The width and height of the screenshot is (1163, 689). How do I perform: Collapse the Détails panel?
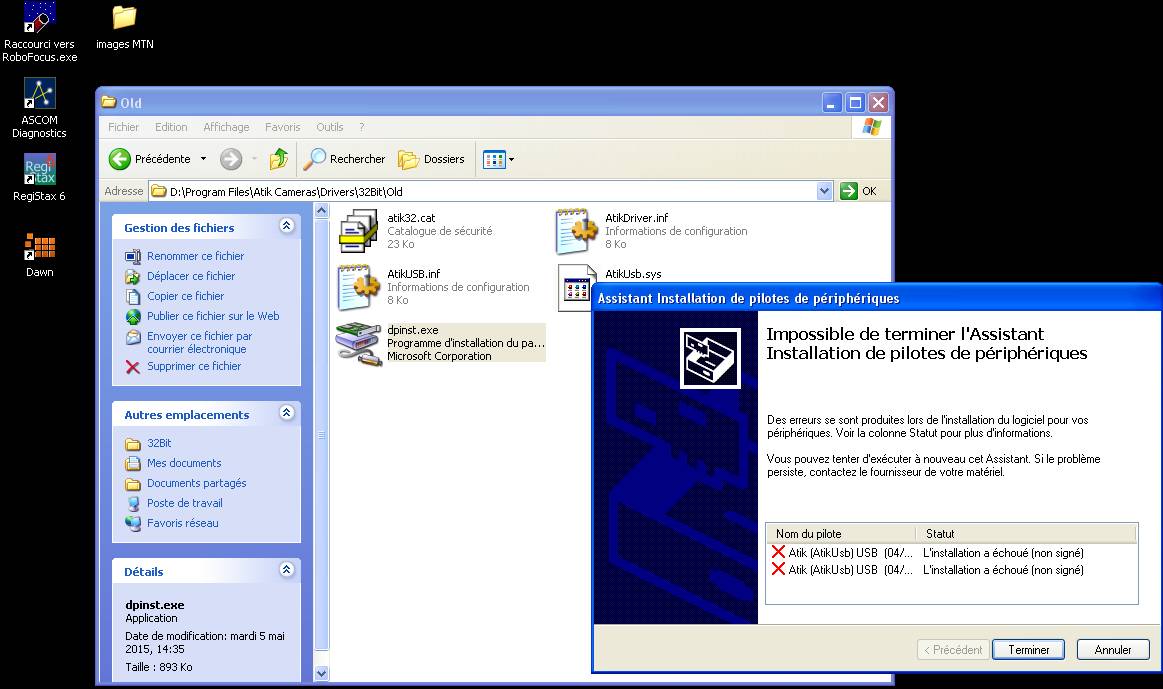pos(287,570)
